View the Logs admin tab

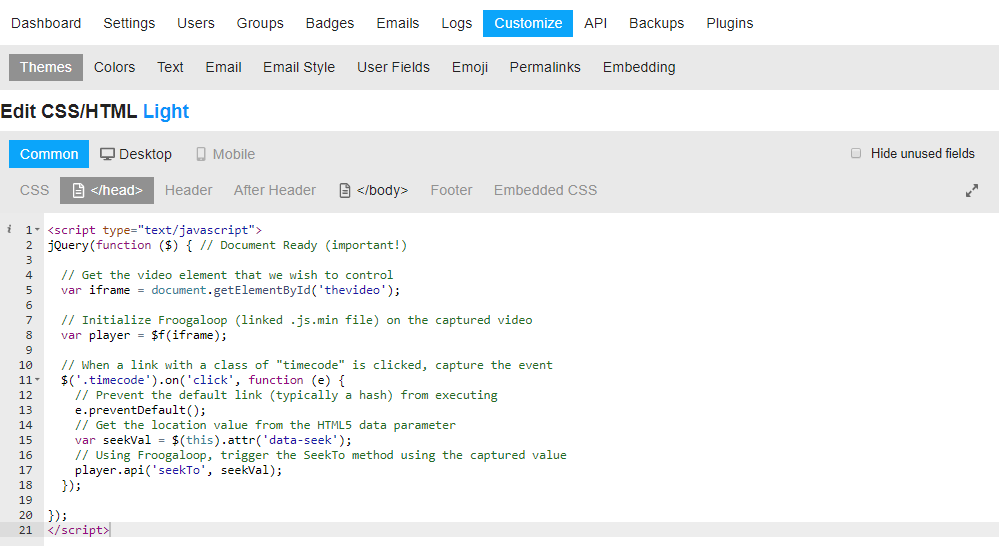coord(456,24)
